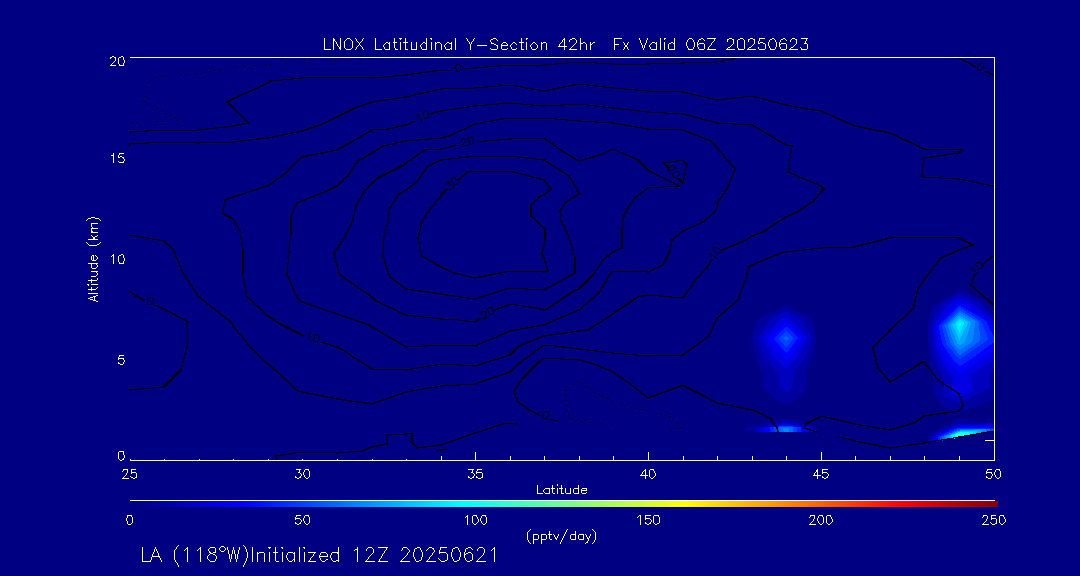Viewport: 1080px width, 576px height.
Task: Click latitude axis tick label 25
Action: click(x=129, y=474)
